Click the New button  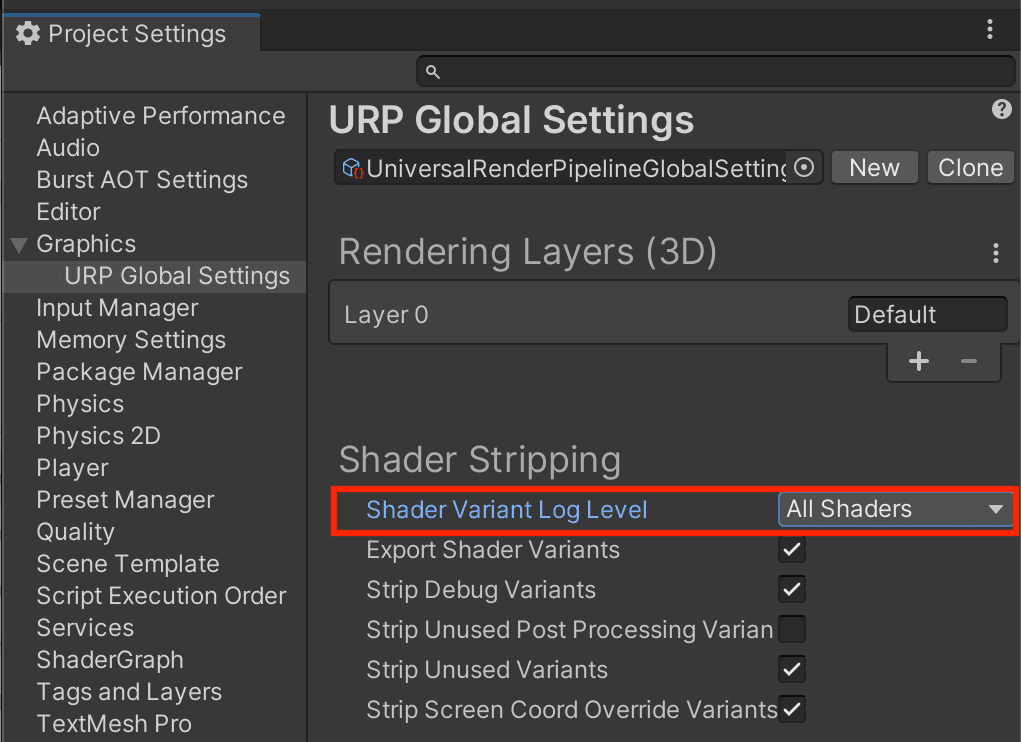coord(874,168)
